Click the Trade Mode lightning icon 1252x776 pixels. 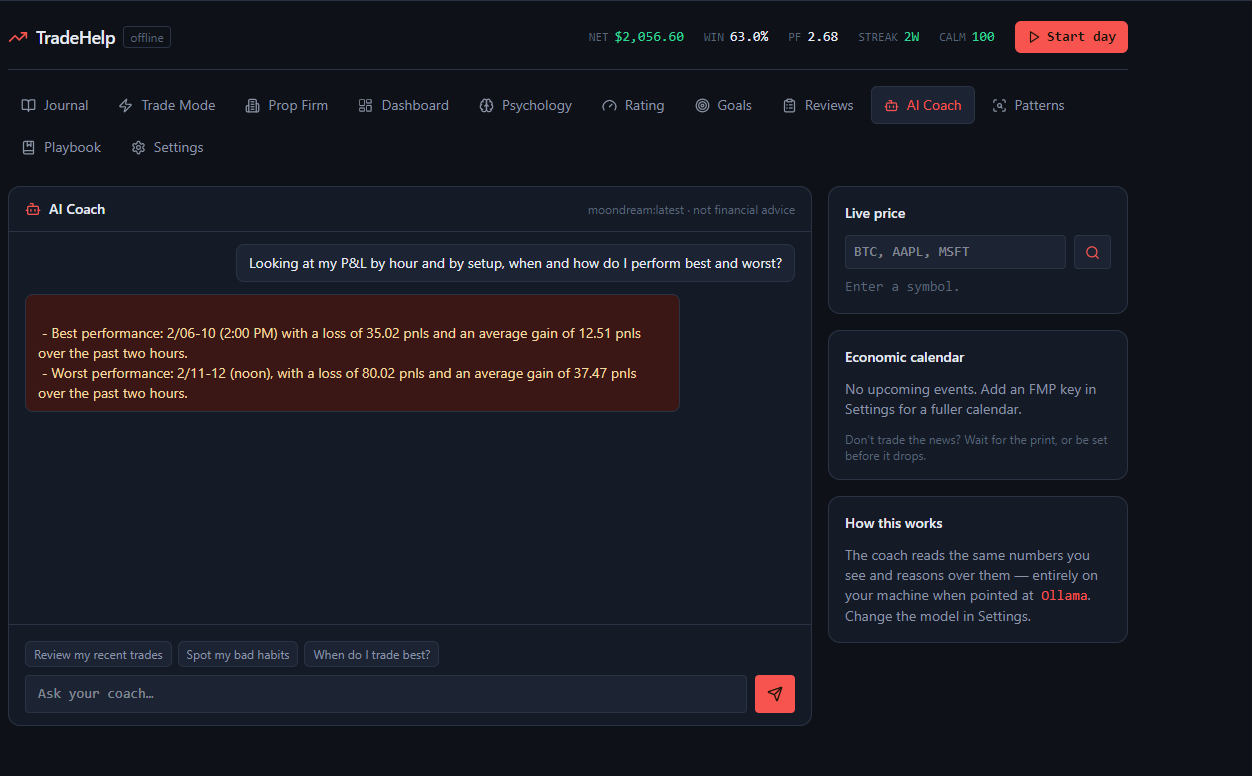pos(126,105)
